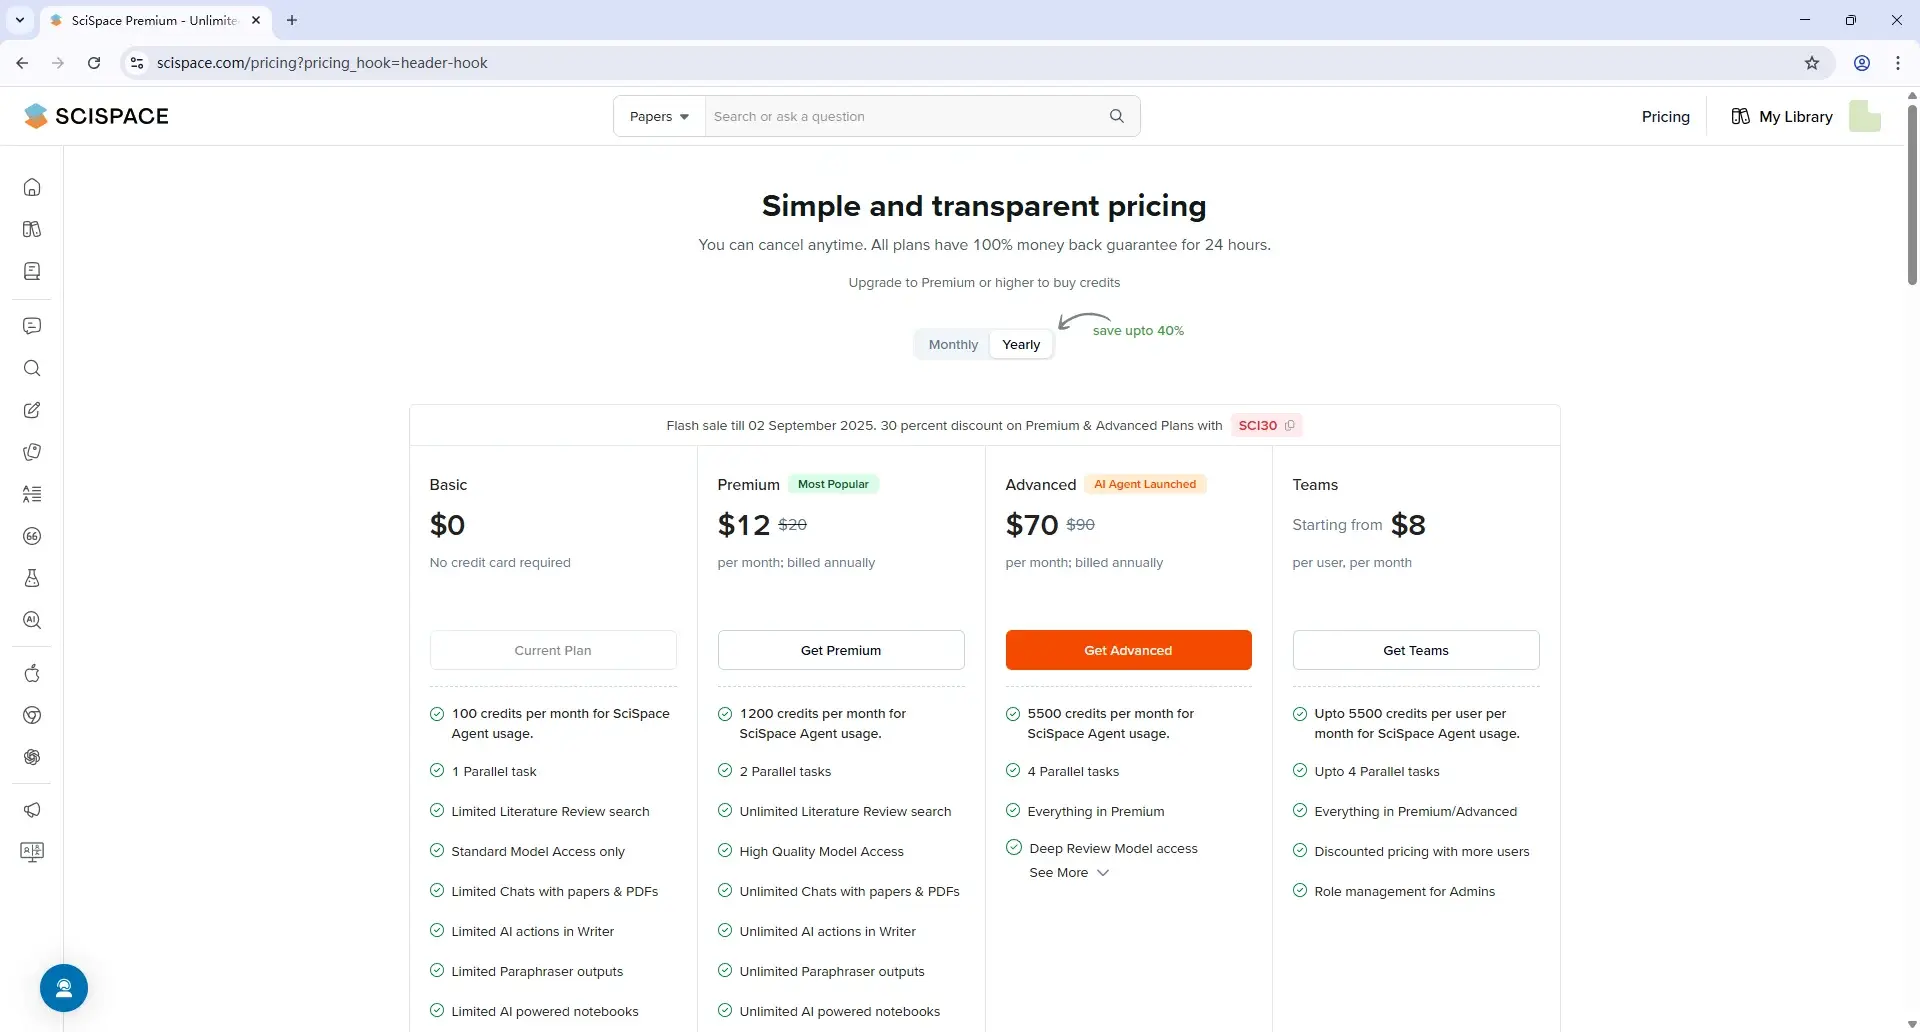Click 'No credit card required' text

point(500,562)
